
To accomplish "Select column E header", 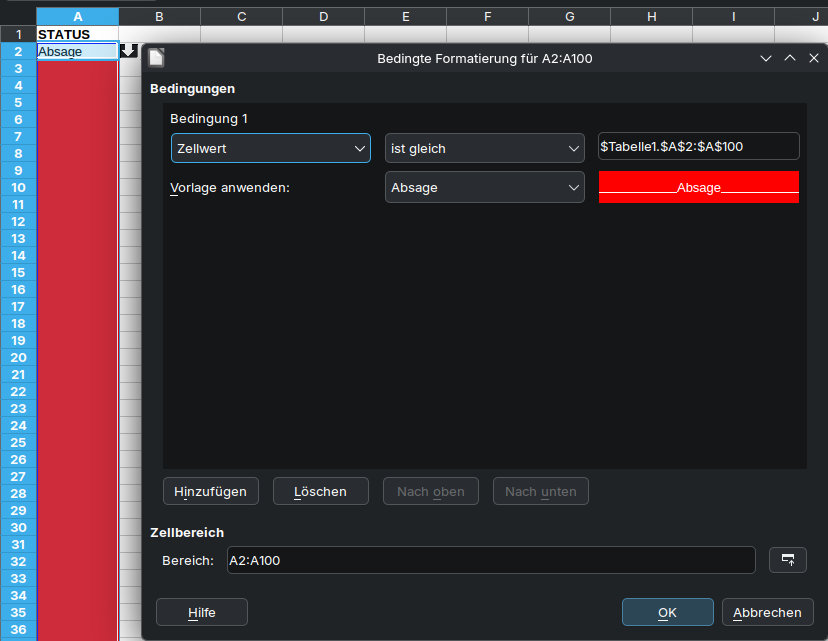I will (406, 17).
